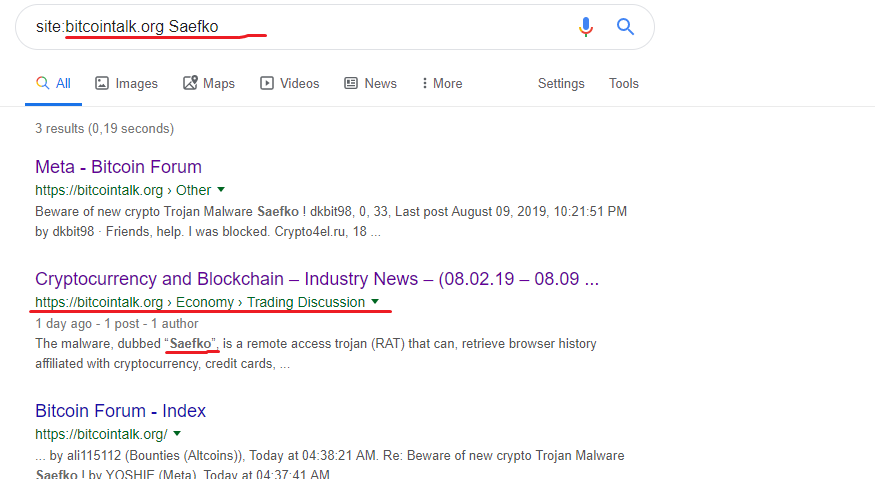Click the three-dot More menu
The height and width of the screenshot is (479, 875).
point(443,83)
